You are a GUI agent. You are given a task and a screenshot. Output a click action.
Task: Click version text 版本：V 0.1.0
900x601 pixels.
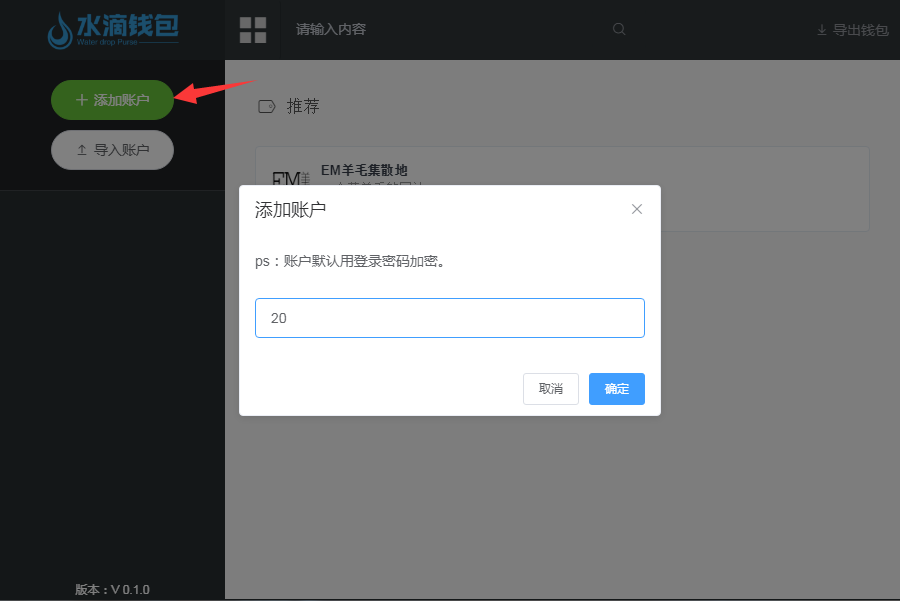(112, 590)
